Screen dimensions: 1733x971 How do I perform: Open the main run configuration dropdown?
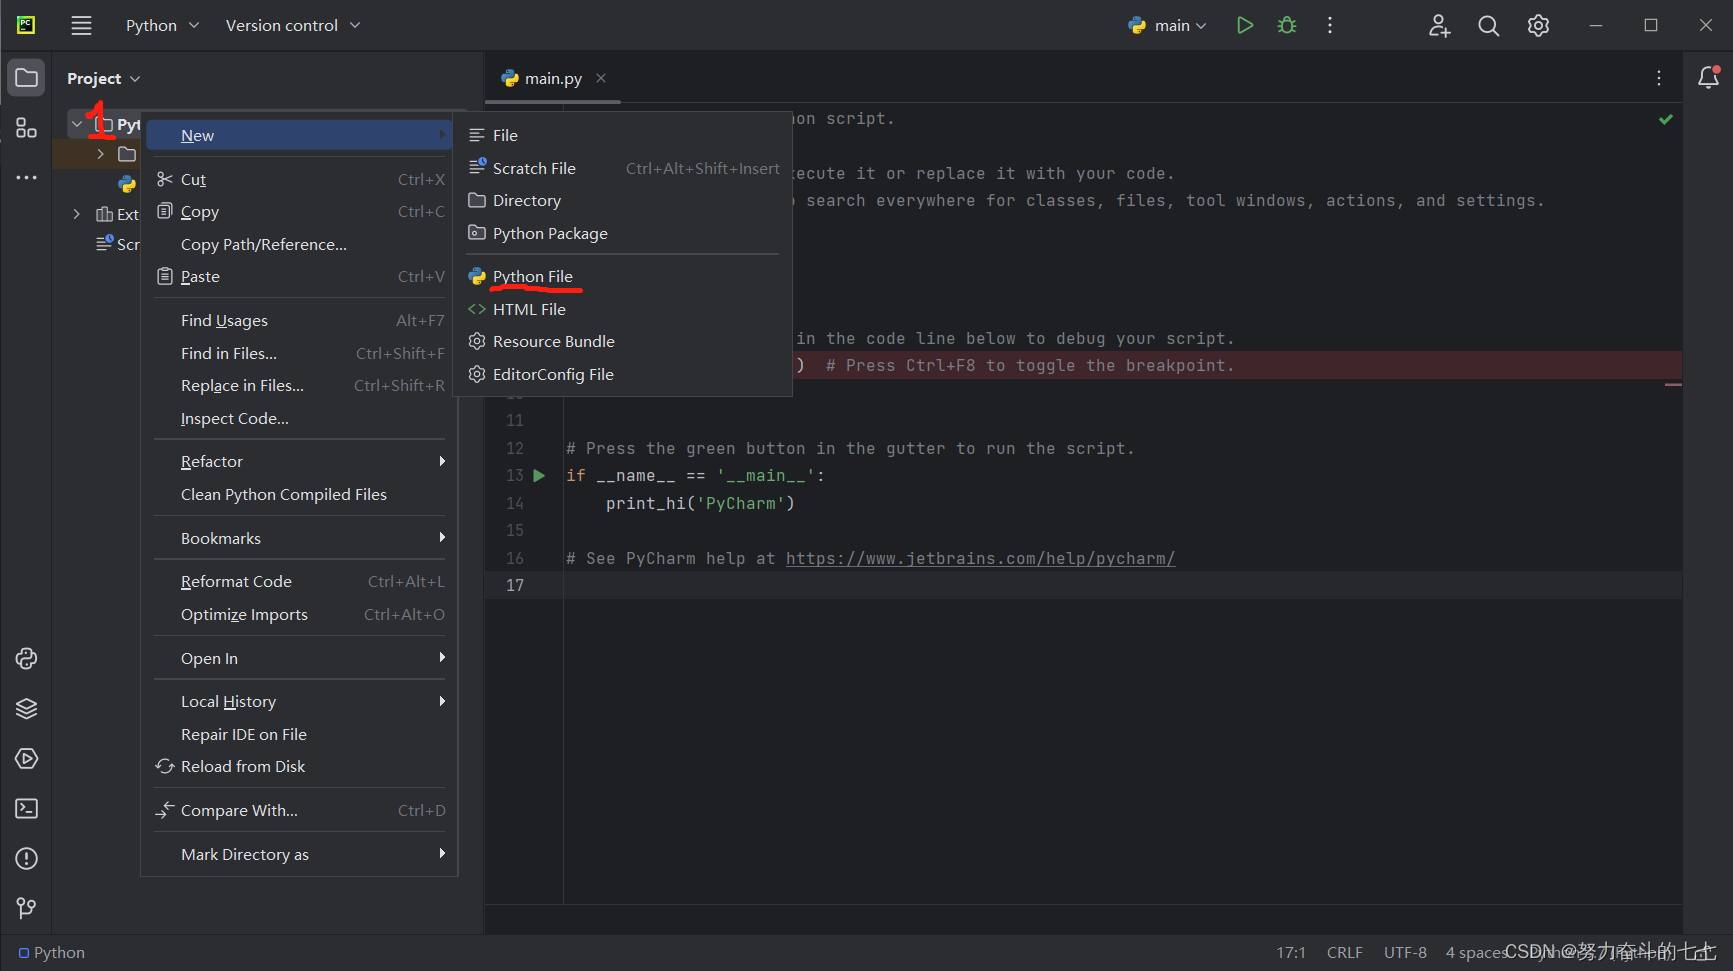[x=1167, y=25]
